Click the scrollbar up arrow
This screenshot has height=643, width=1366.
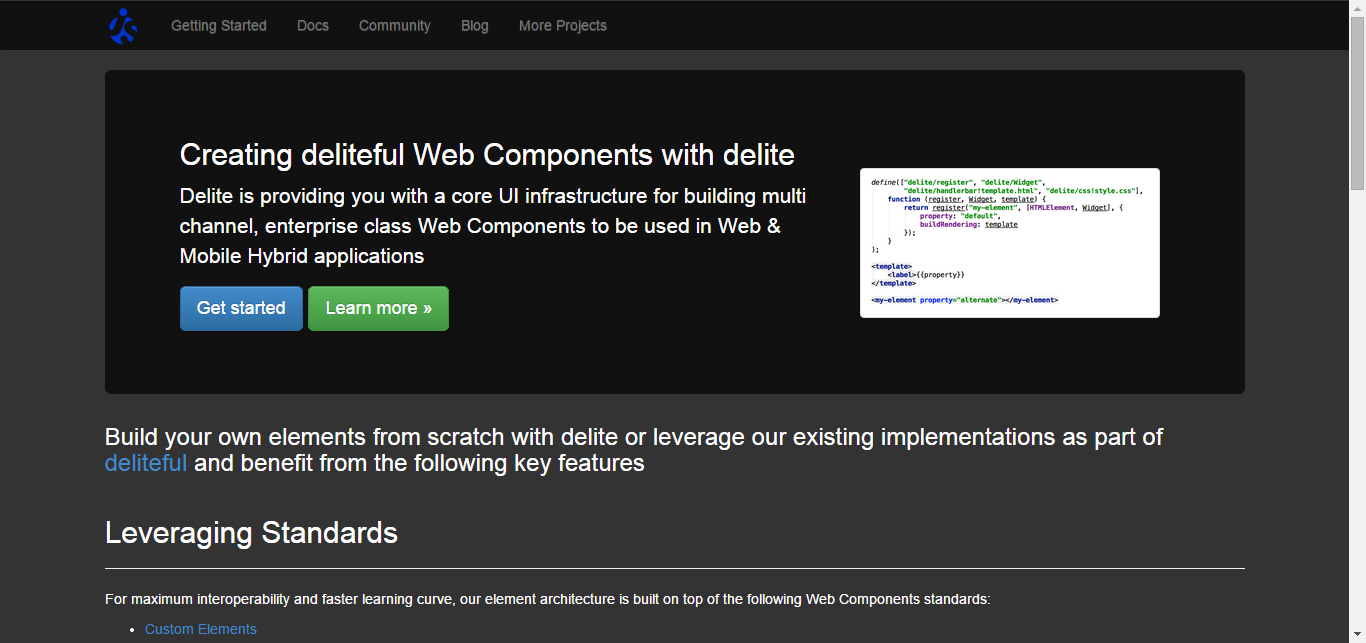(x=1357, y=7)
